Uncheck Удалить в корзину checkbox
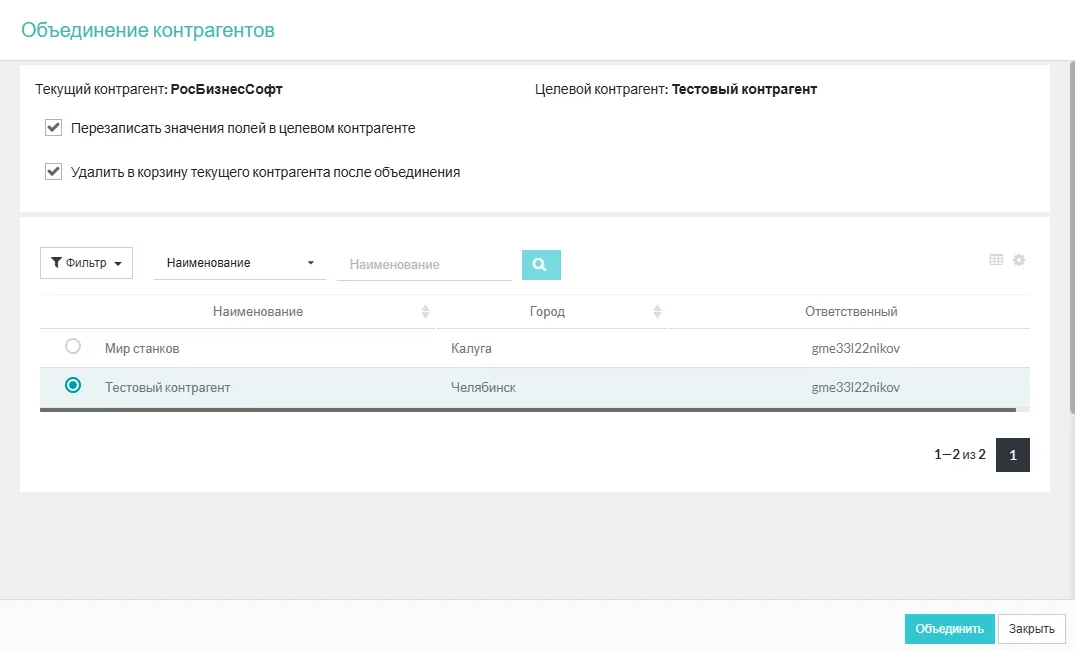This screenshot has width=1075, height=650. click(x=54, y=172)
